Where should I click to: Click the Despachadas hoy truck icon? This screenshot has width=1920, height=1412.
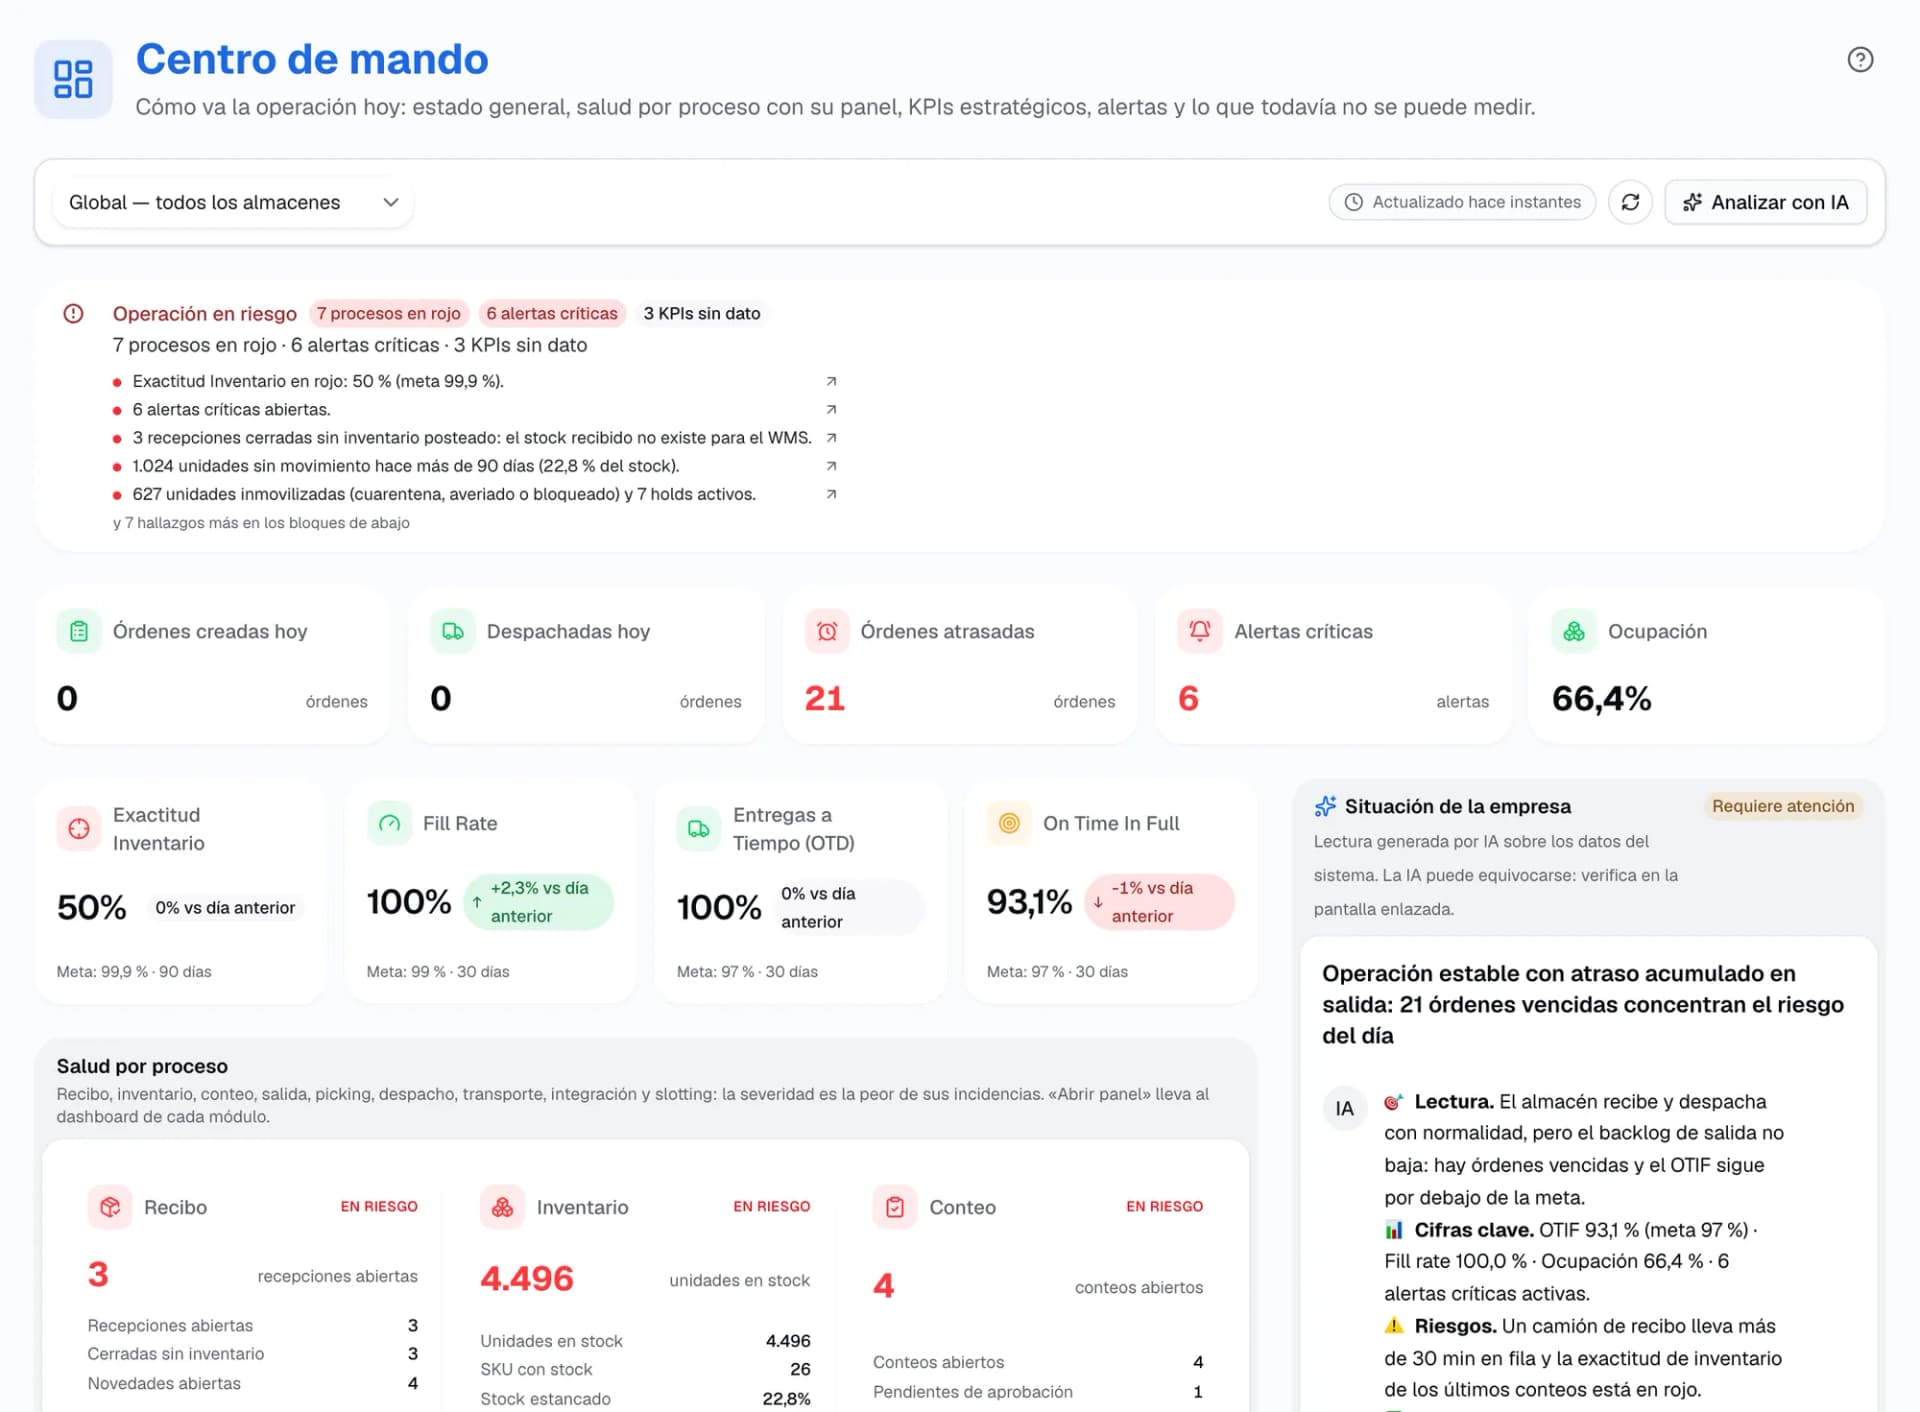click(x=453, y=632)
